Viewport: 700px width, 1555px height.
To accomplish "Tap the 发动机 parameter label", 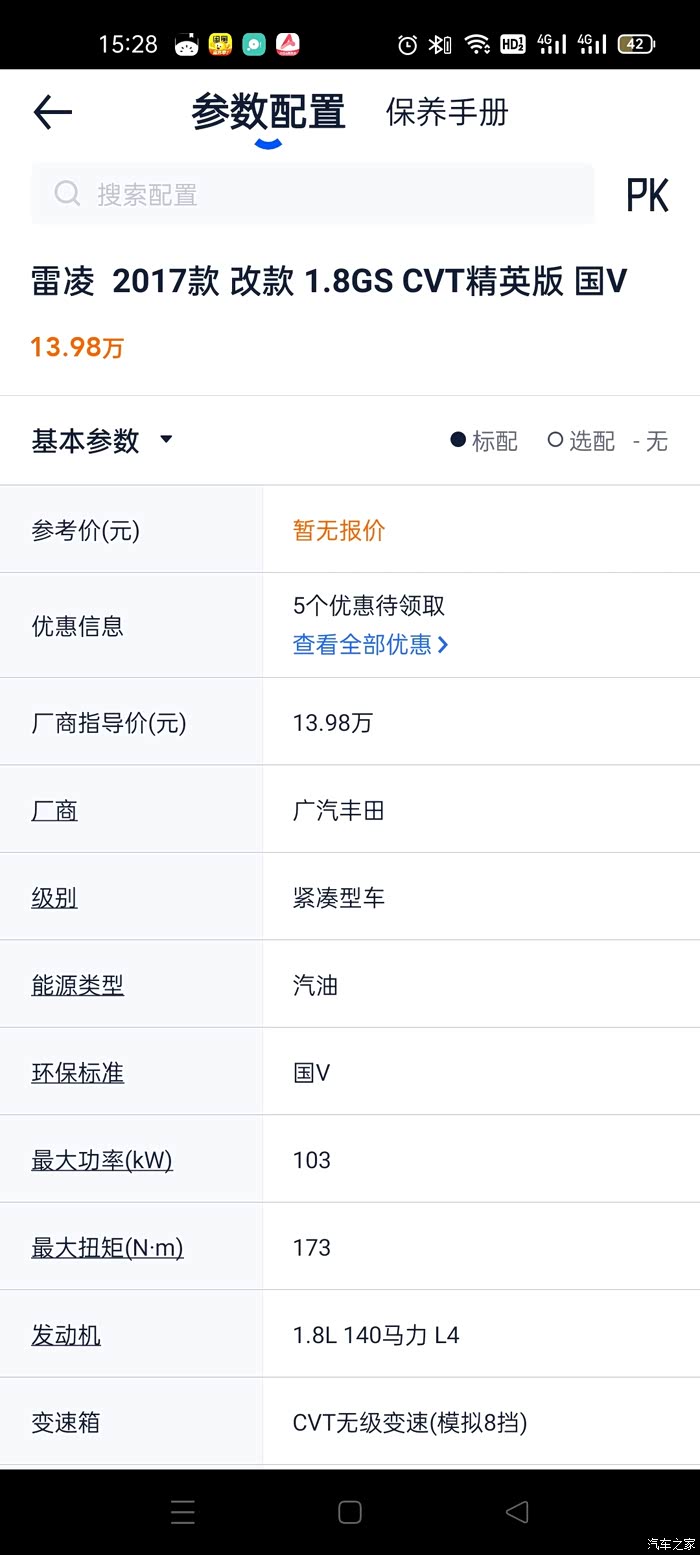I will [66, 1335].
